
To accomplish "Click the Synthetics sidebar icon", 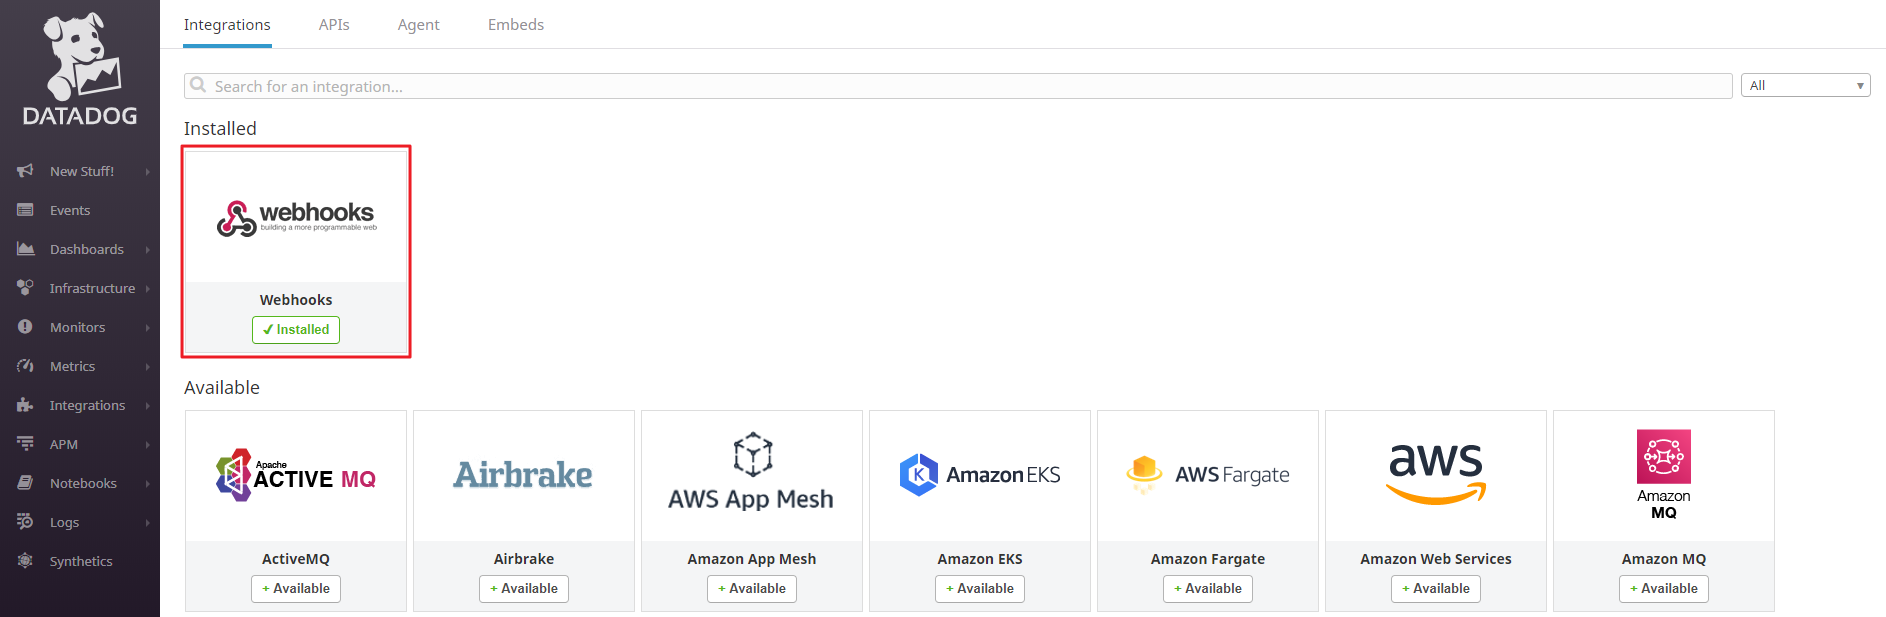I will tap(25, 561).
